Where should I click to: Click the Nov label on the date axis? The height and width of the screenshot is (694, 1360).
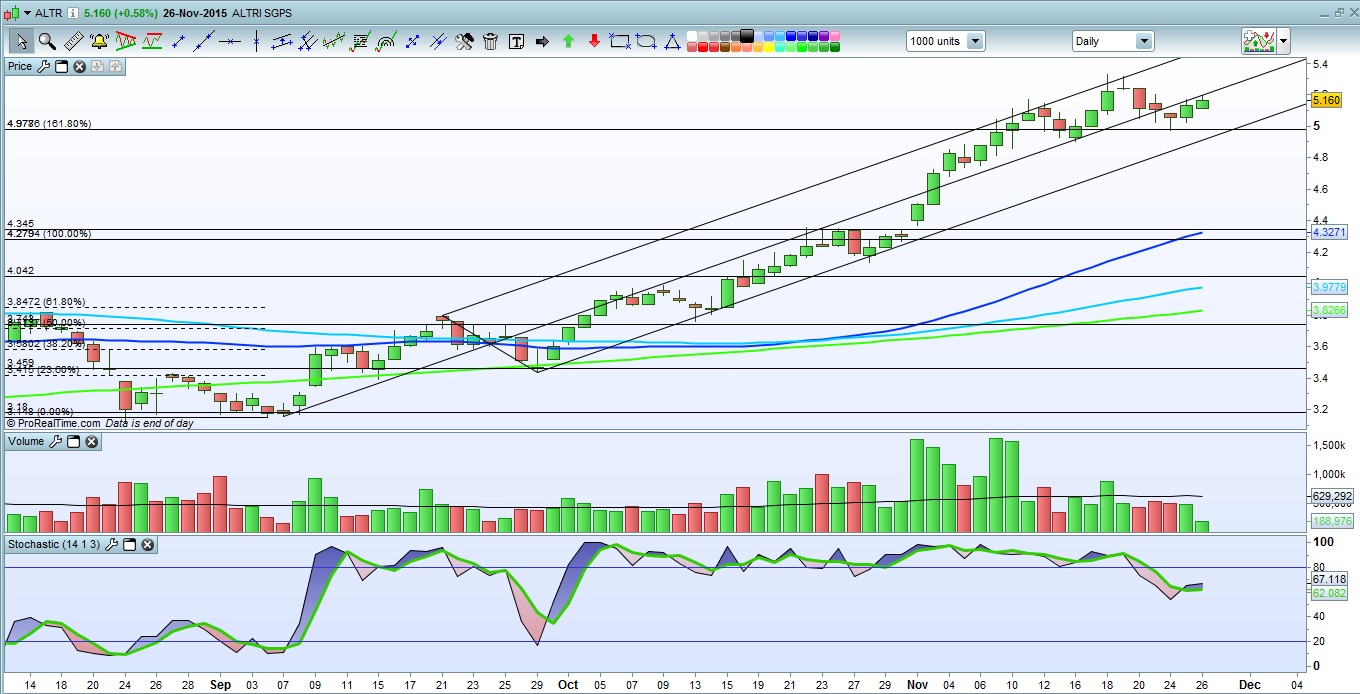918,685
